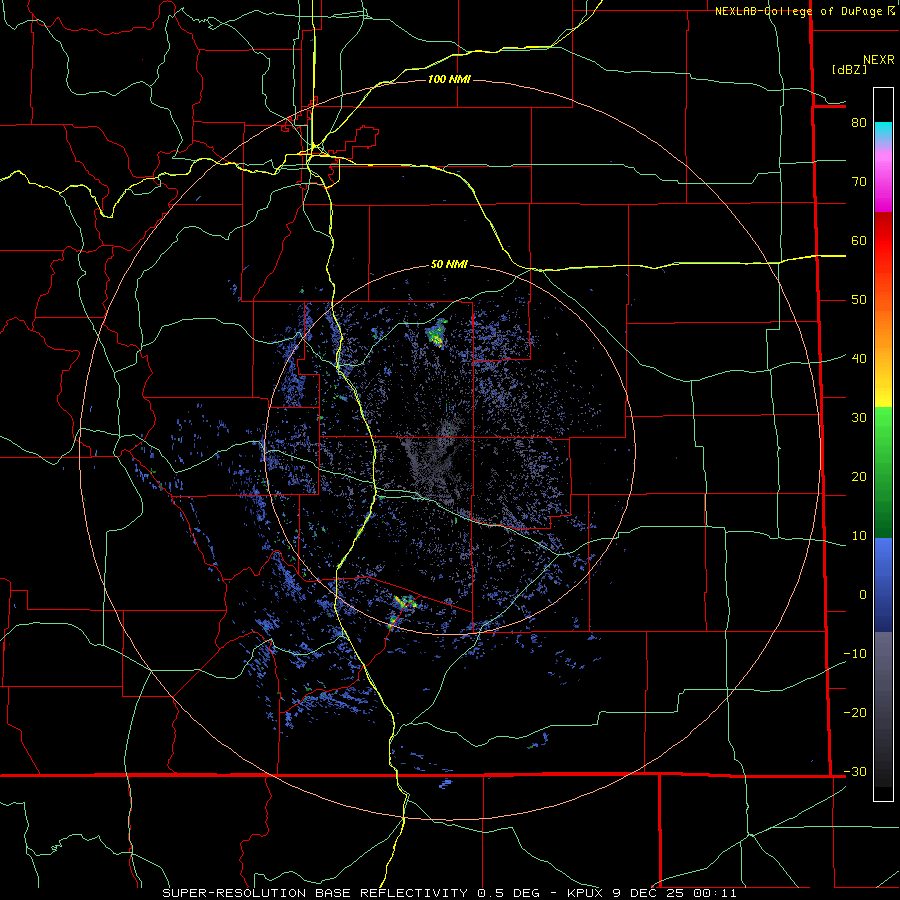
Task: Click the cyan band atop the color bar
Action: [883, 132]
